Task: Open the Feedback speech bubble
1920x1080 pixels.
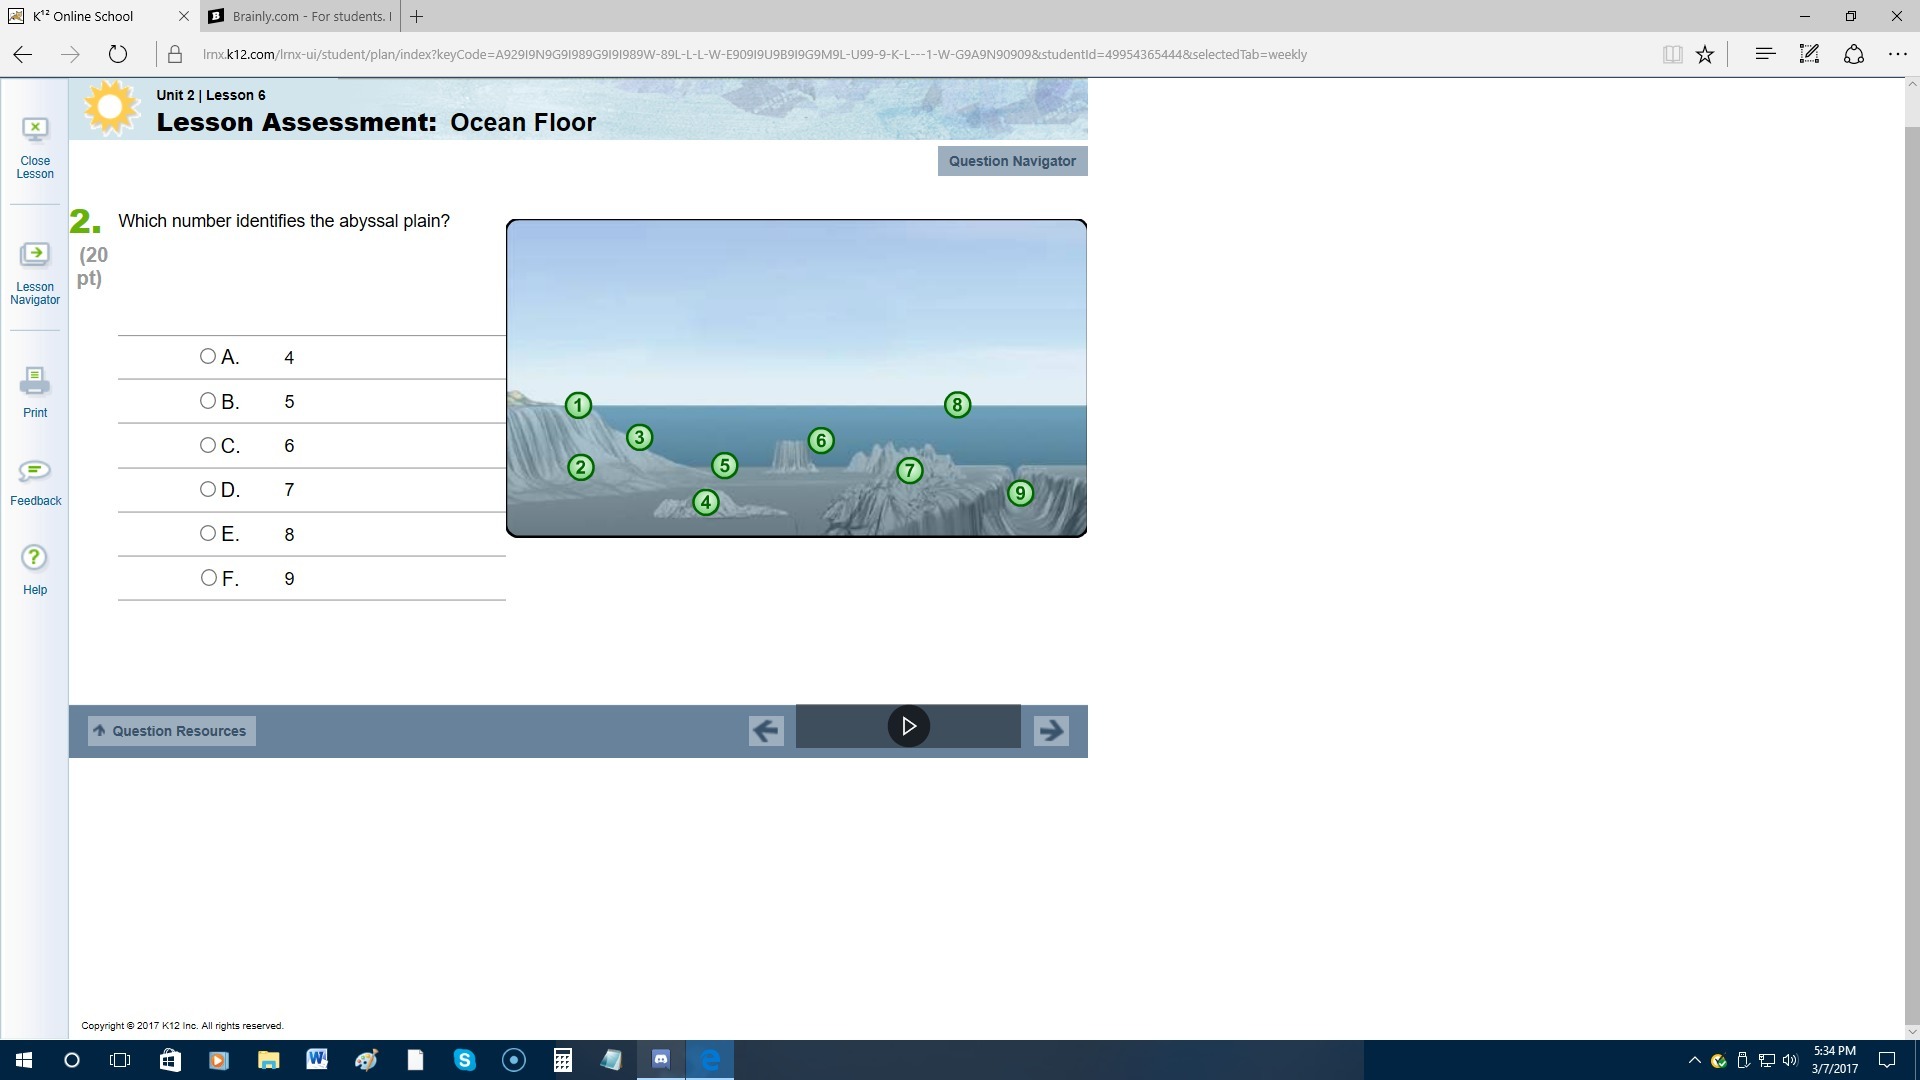Action: coord(35,470)
